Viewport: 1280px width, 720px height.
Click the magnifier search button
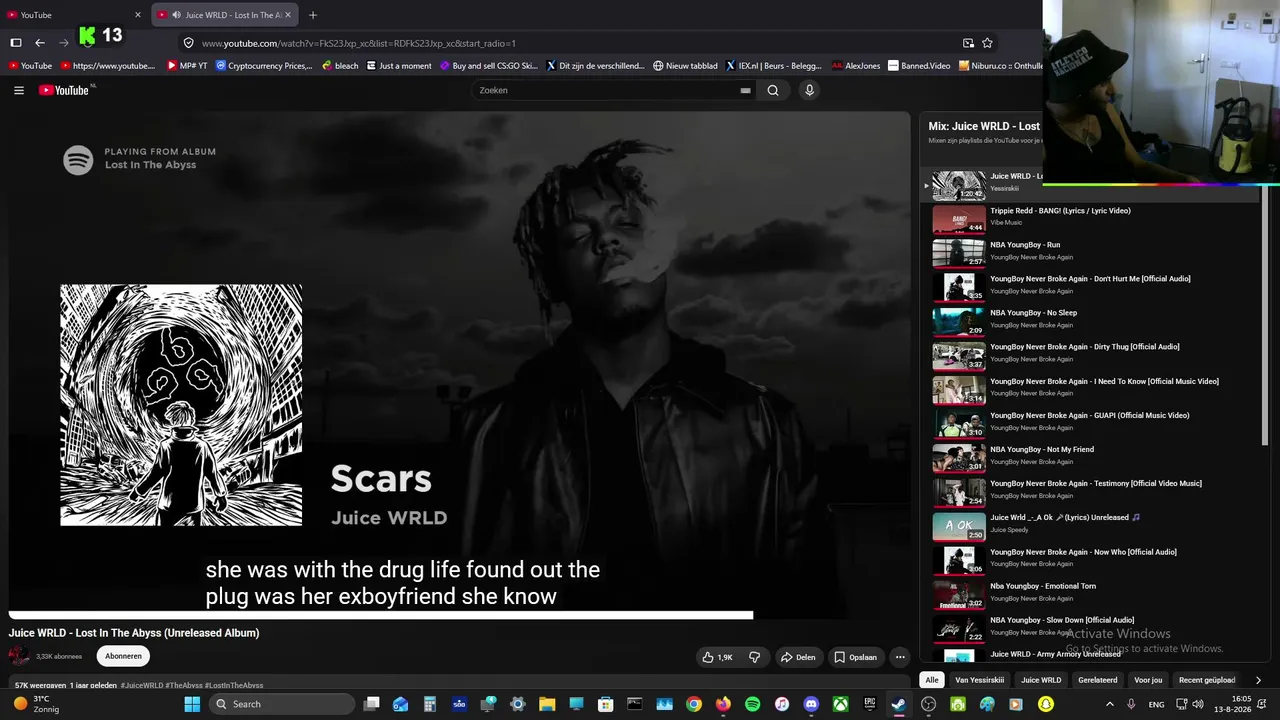[773, 90]
